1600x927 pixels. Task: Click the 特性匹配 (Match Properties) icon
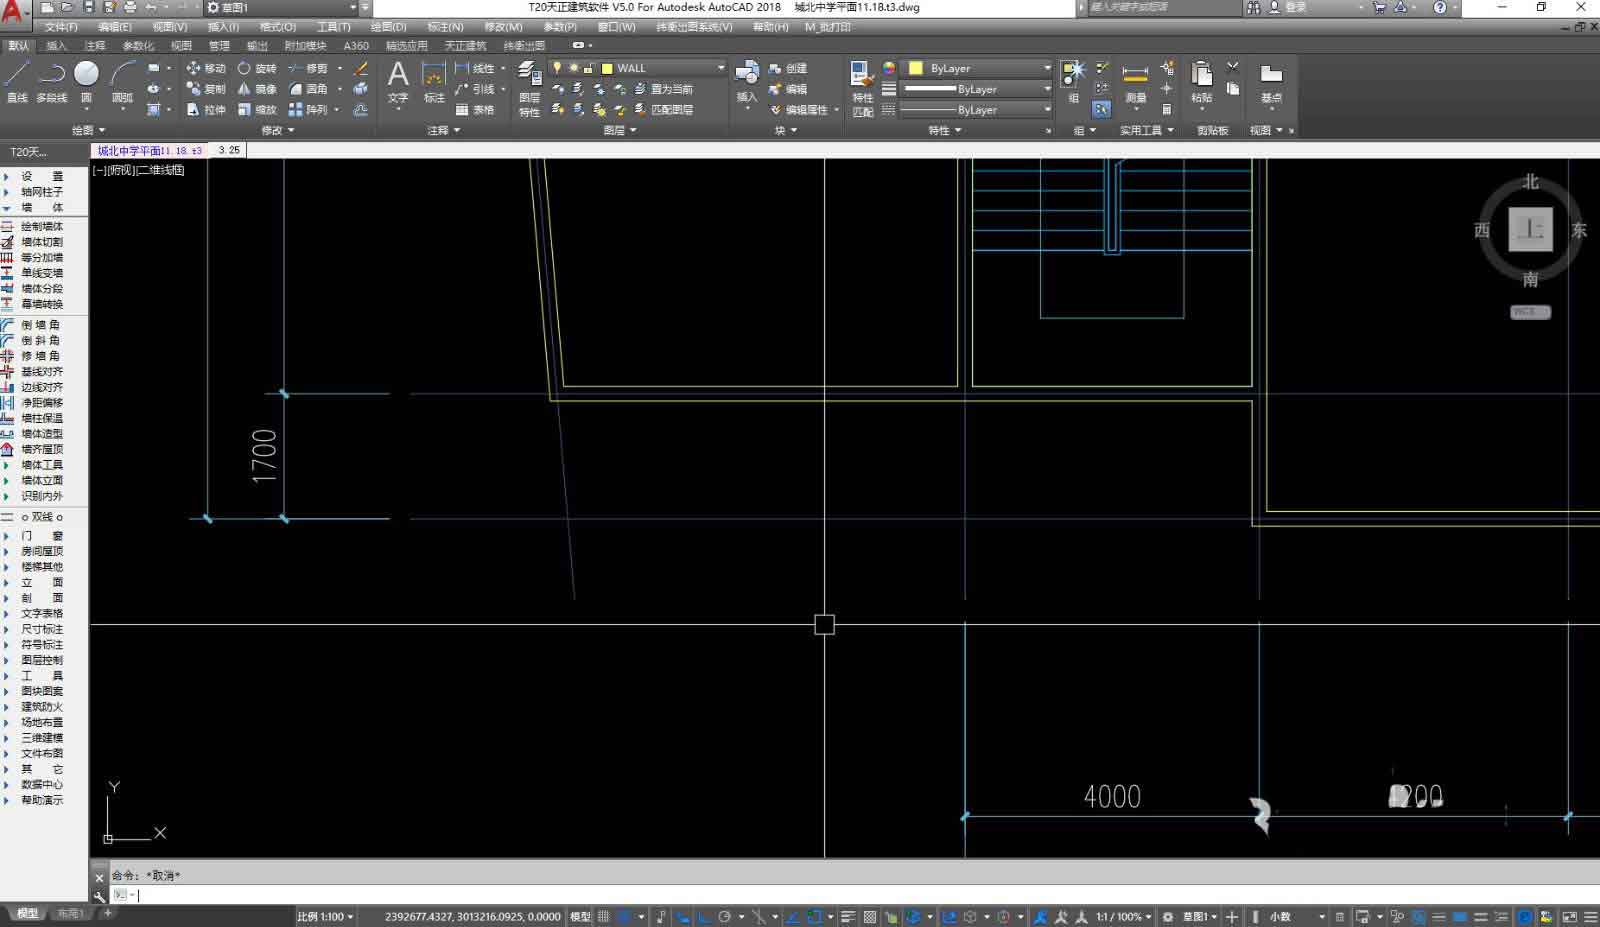(862, 88)
